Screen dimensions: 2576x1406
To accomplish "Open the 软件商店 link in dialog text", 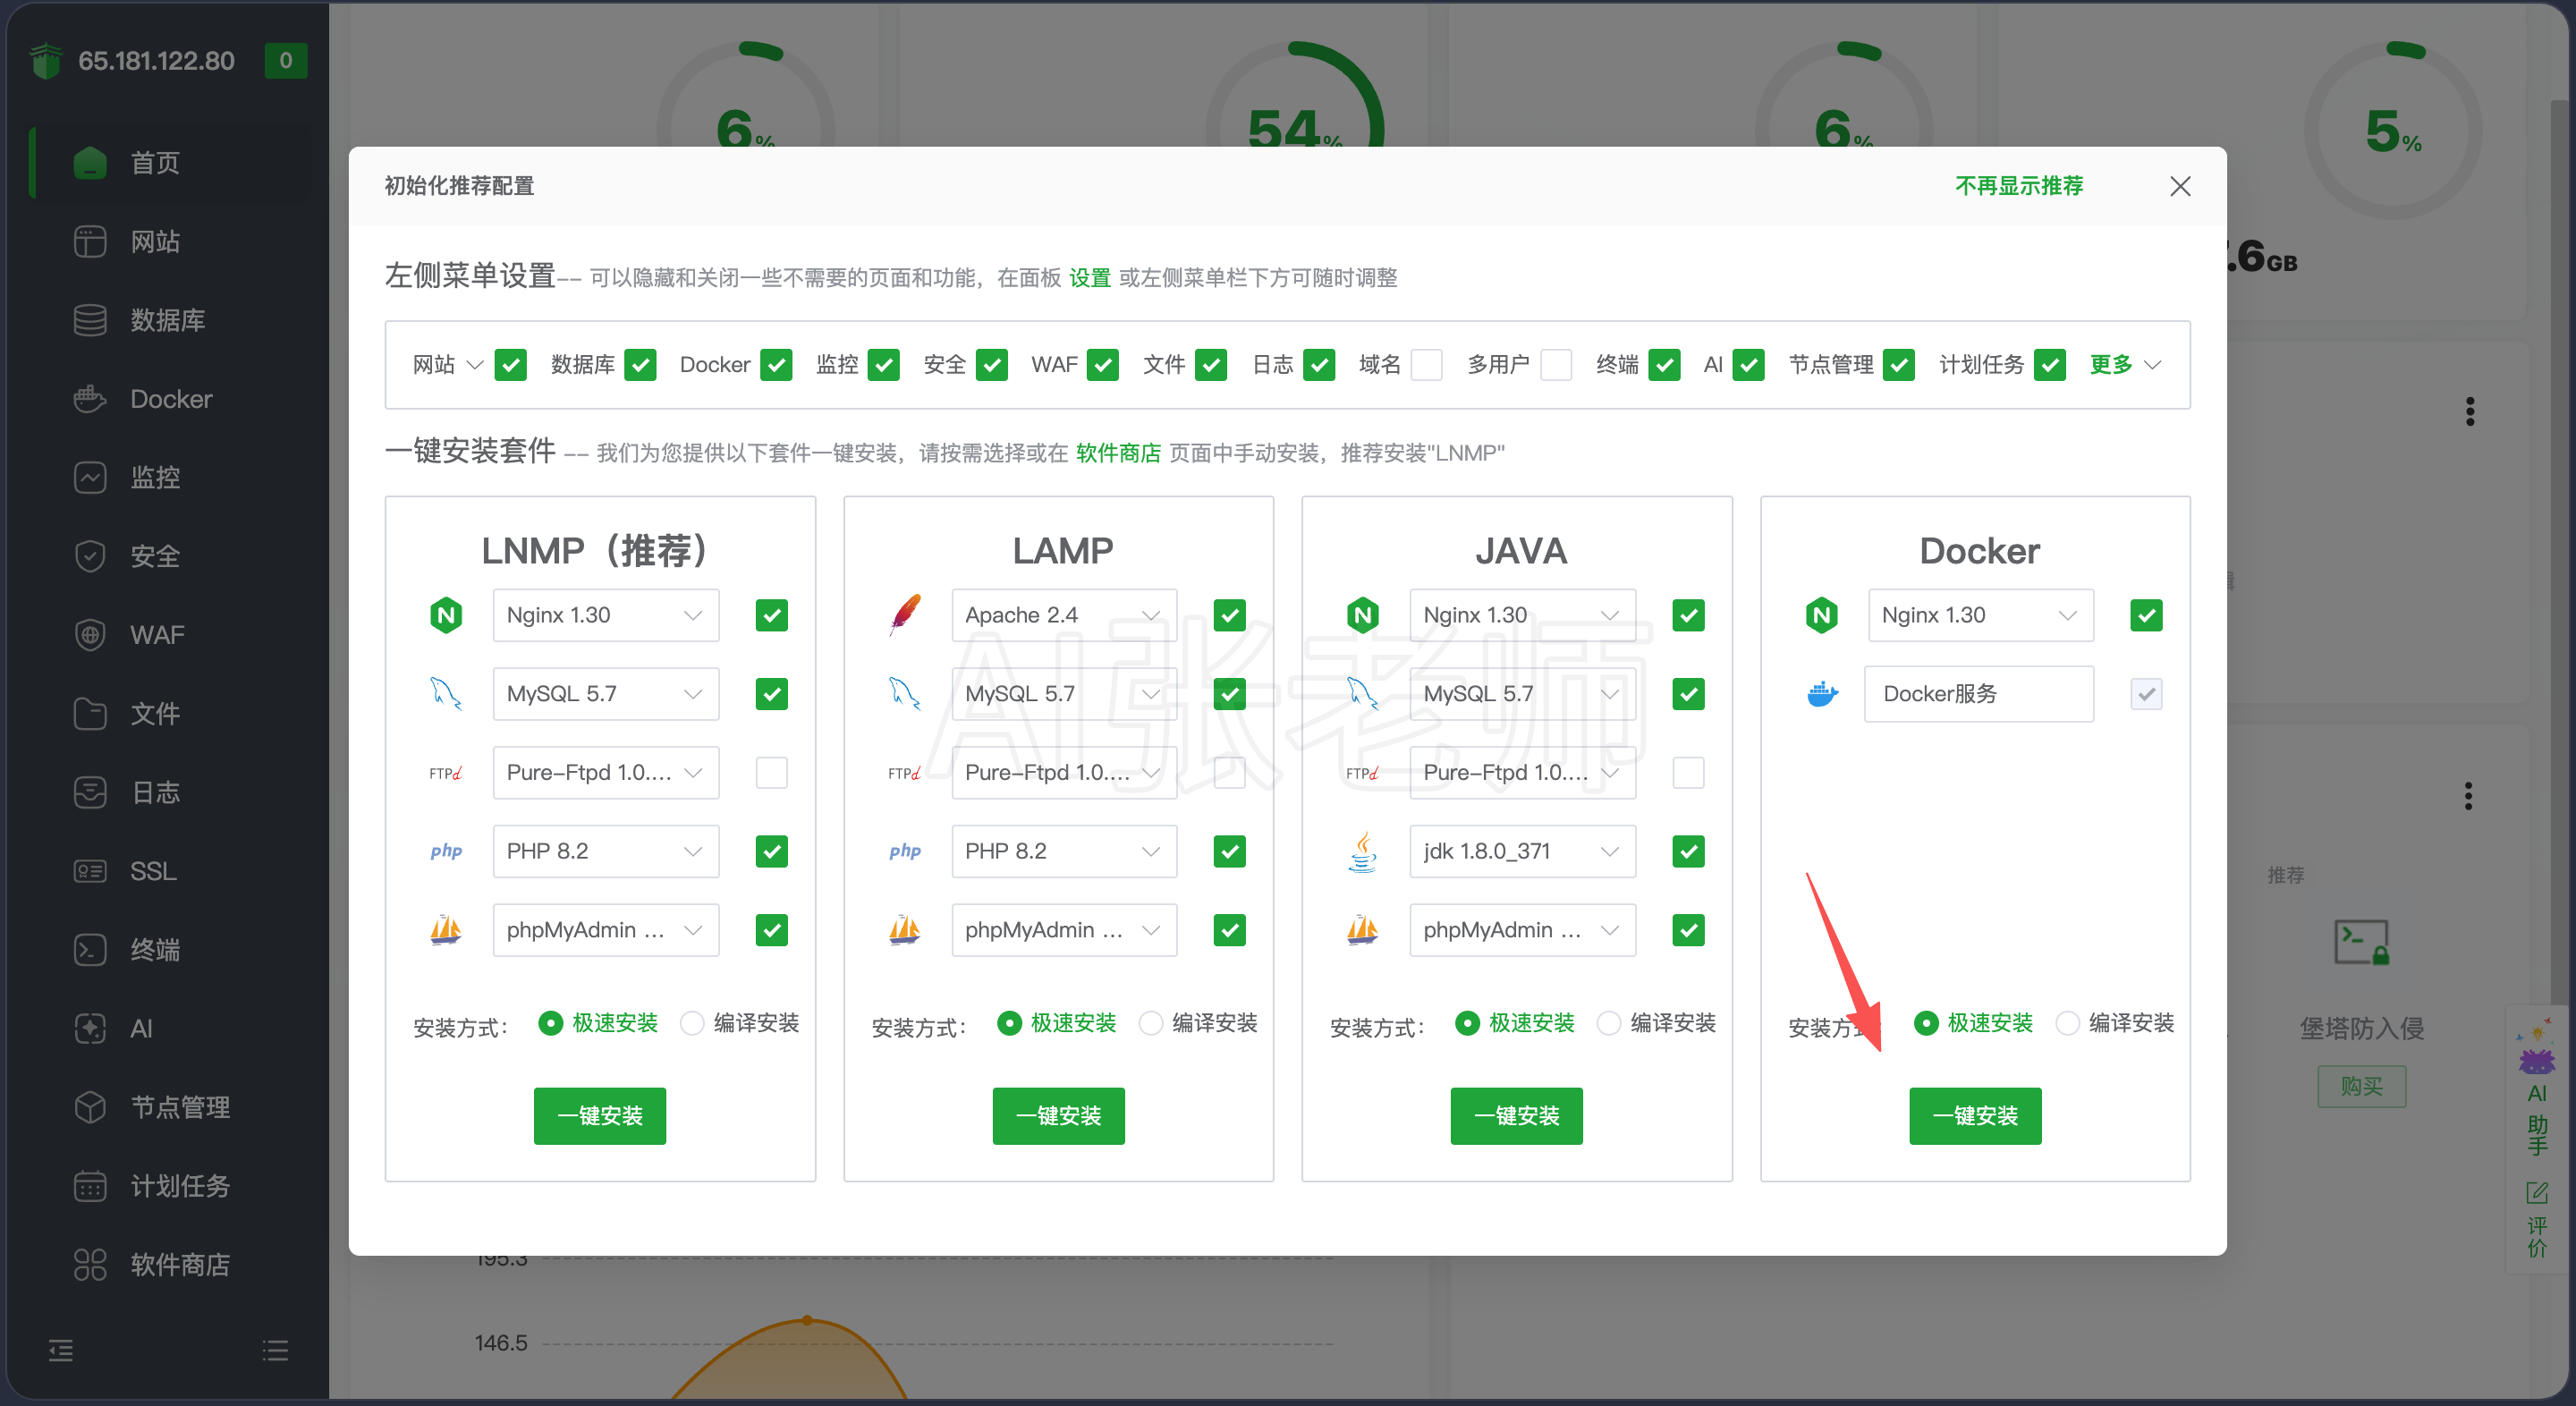I will pos(1119,454).
